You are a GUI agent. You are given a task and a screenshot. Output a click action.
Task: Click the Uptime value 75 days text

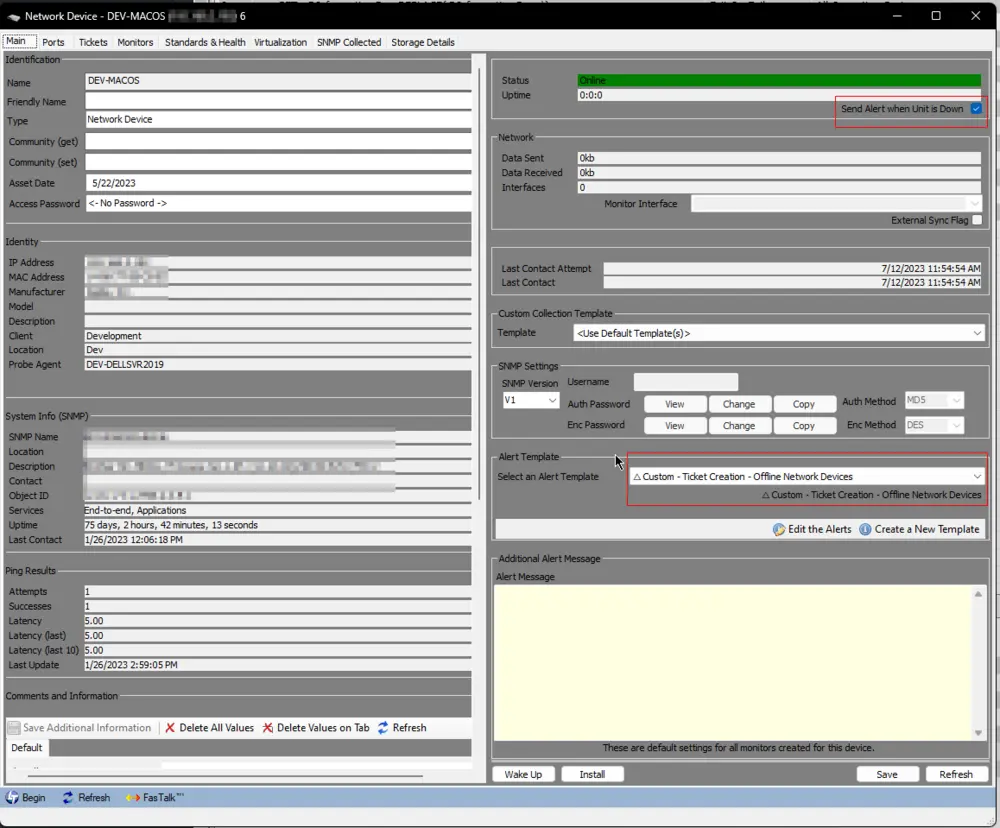coord(171,525)
